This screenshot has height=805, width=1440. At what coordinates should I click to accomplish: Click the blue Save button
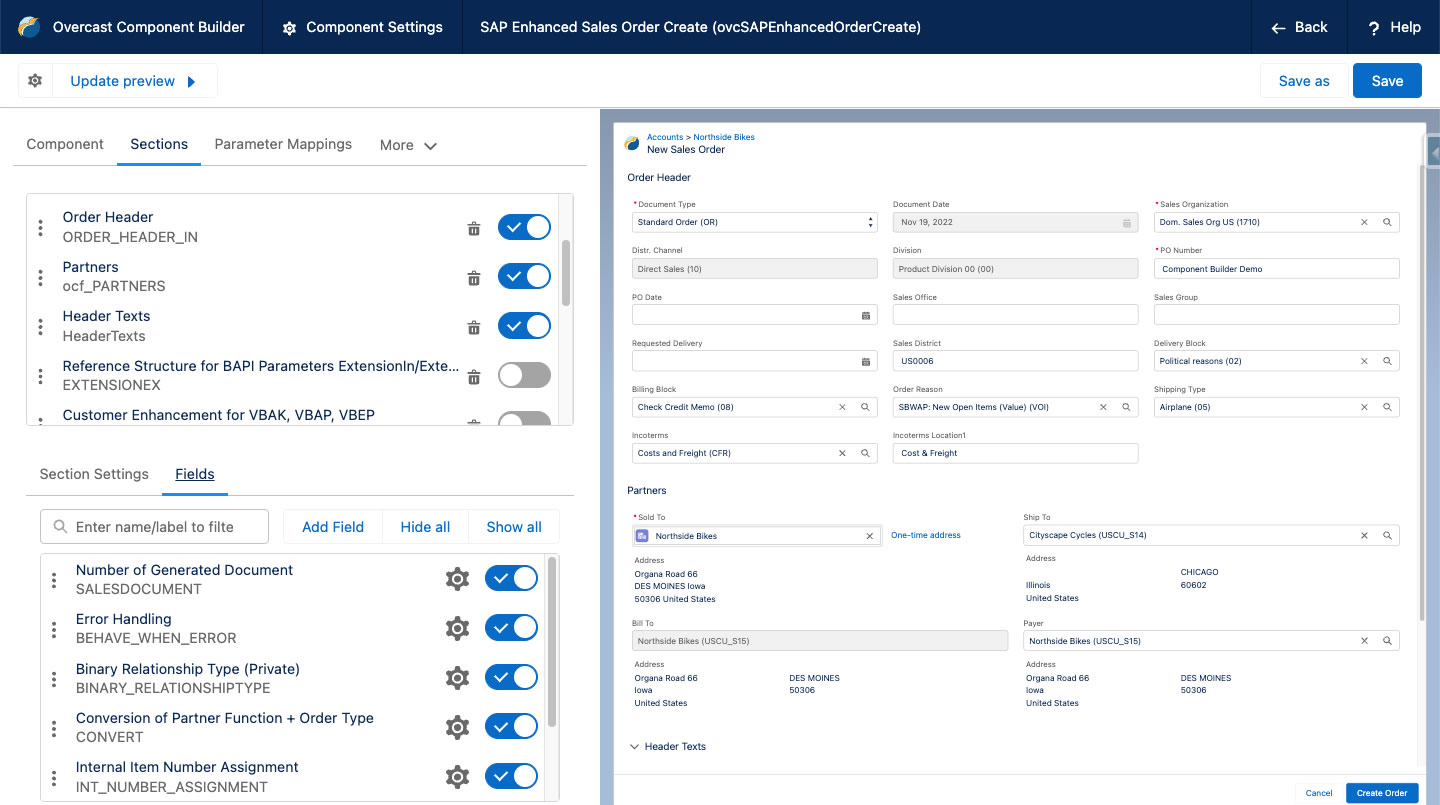click(x=1387, y=81)
